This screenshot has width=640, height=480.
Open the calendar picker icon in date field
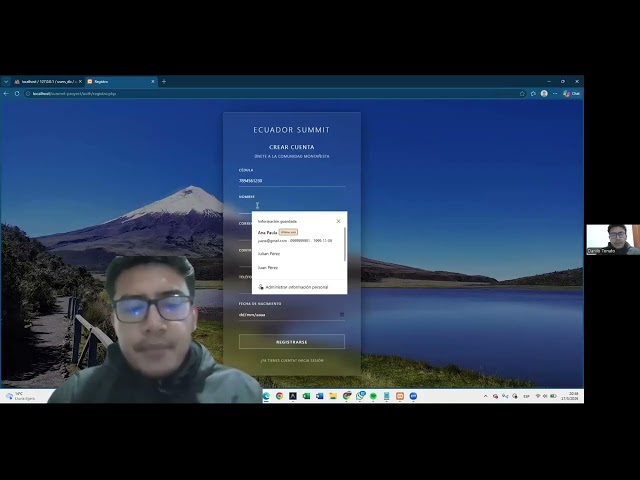[x=342, y=315]
